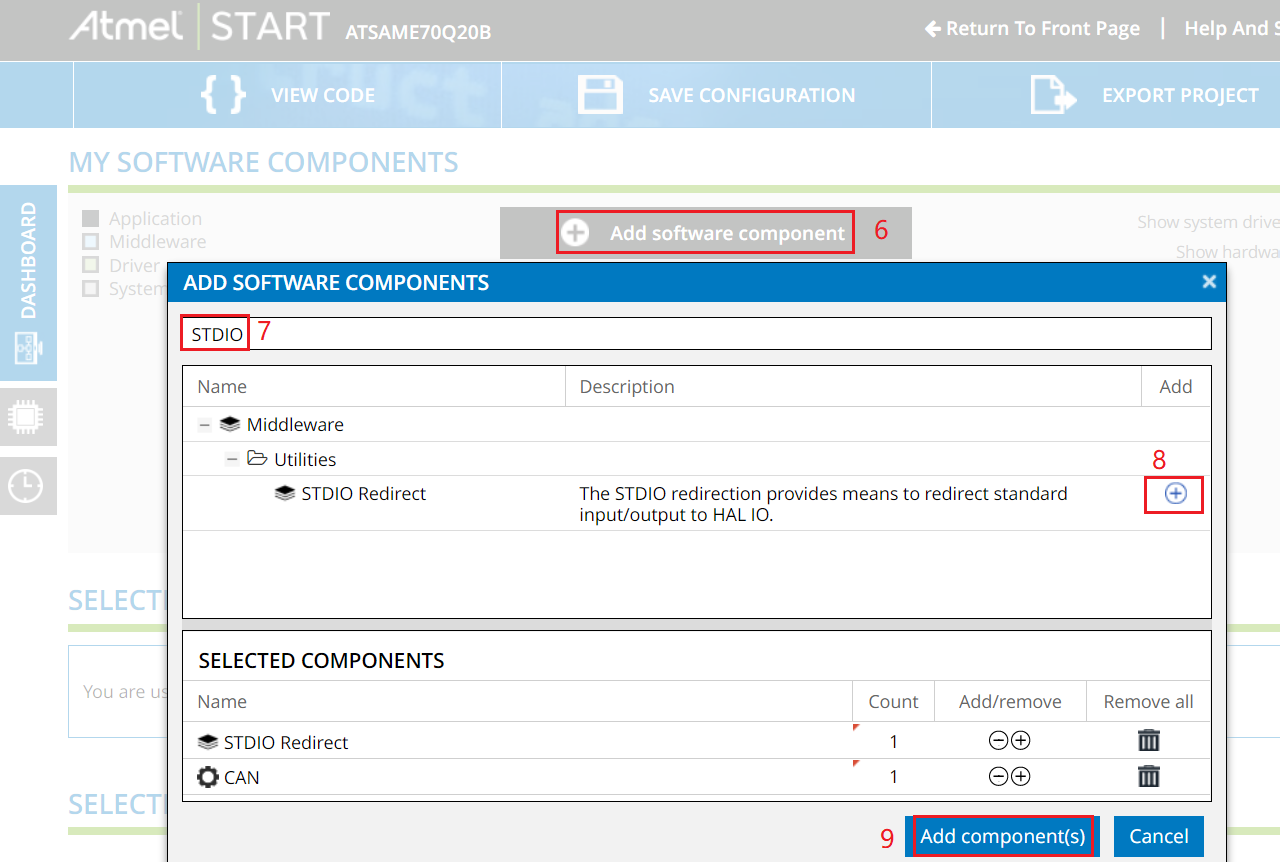This screenshot has width=1280, height=862.
Task: Select Save Configuration in the top bar
Action: pyautogui.click(x=716, y=95)
